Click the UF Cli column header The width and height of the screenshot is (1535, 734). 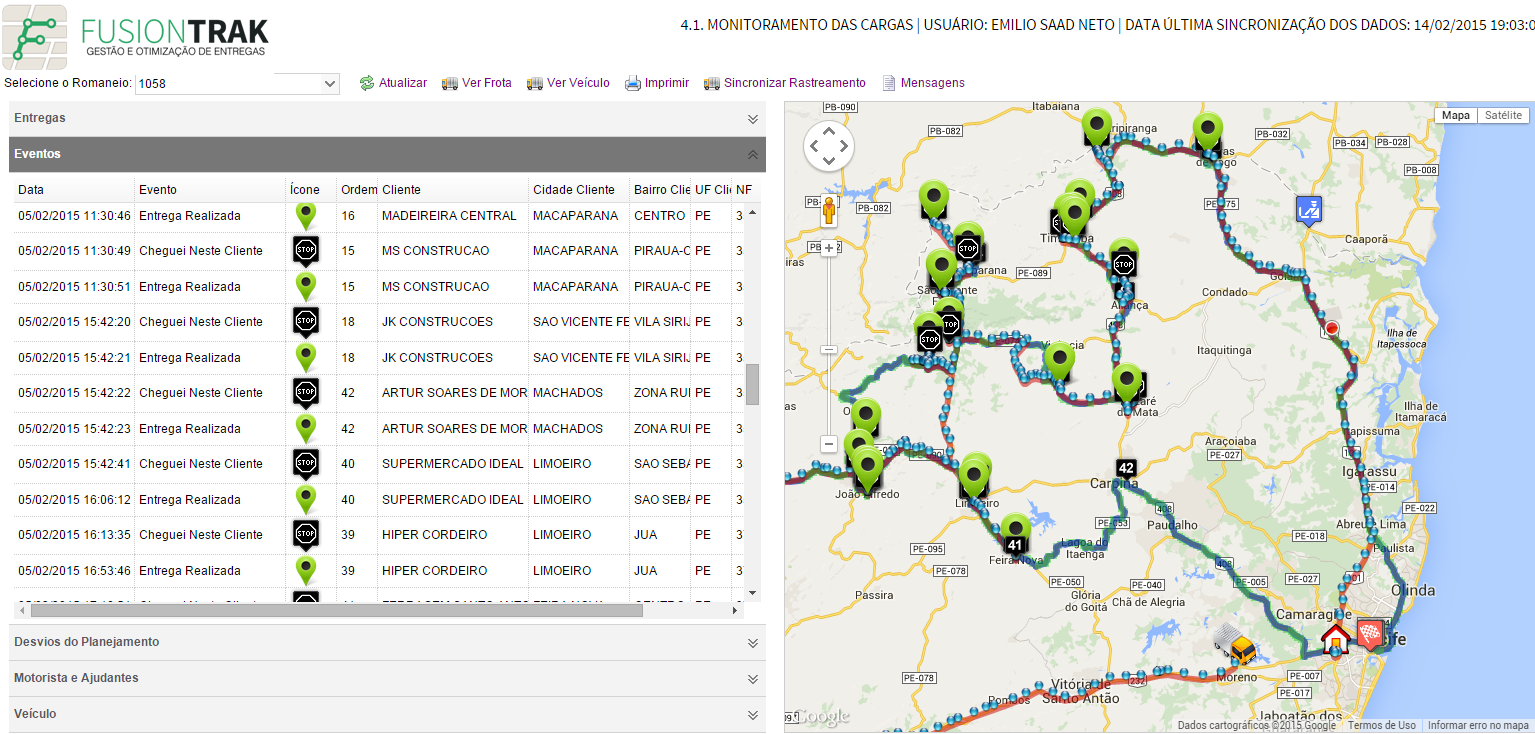tap(710, 189)
